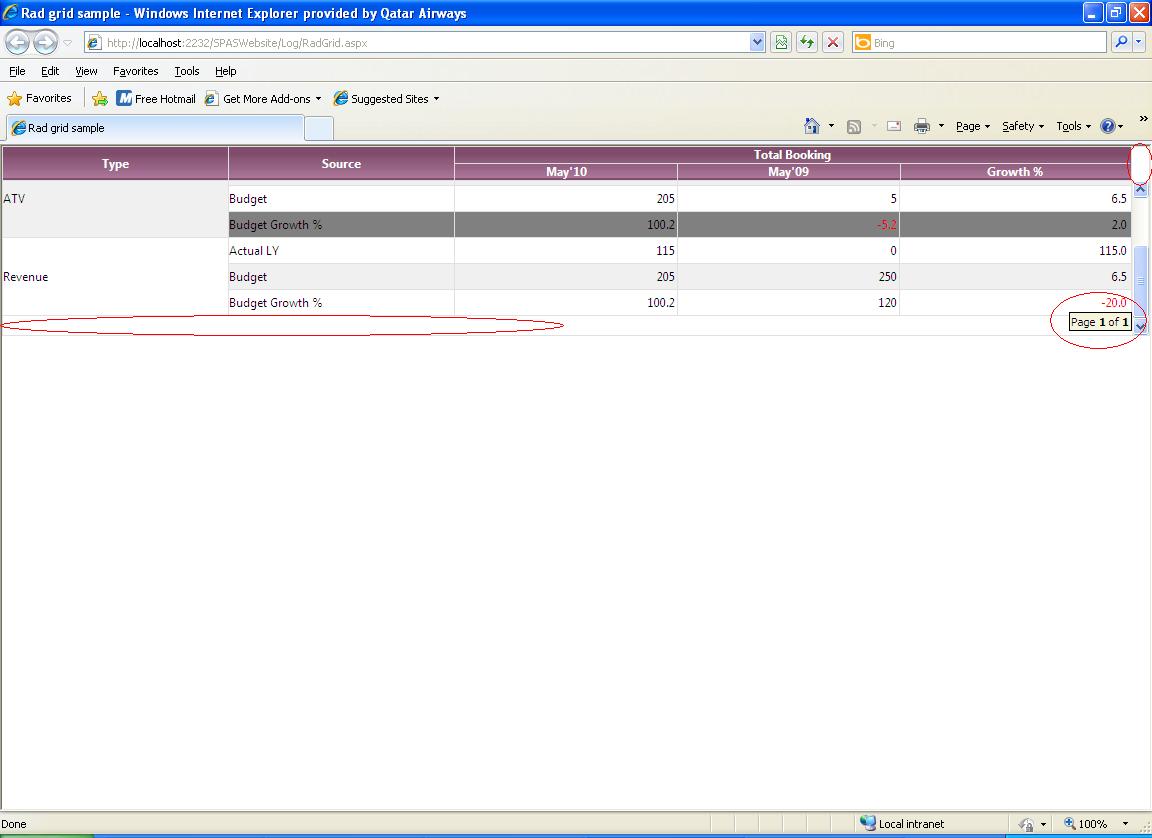
Task: Click the Print icon
Action: click(x=921, y=126)
